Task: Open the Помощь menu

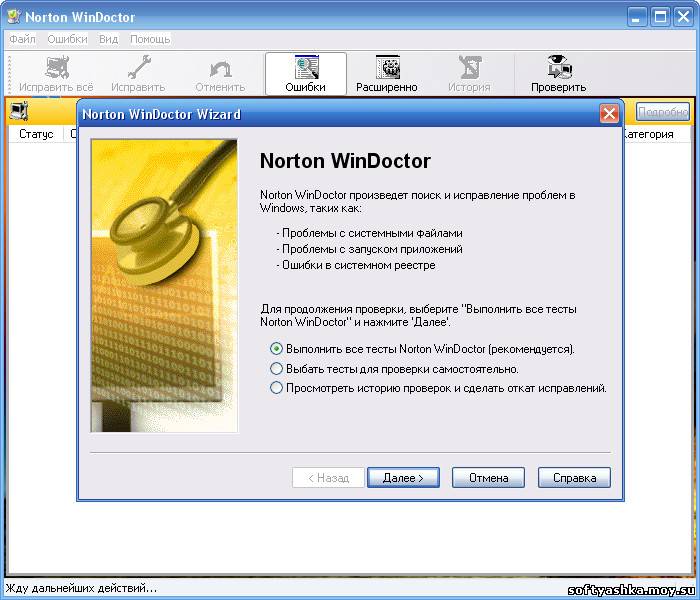Action: point(150,39)
